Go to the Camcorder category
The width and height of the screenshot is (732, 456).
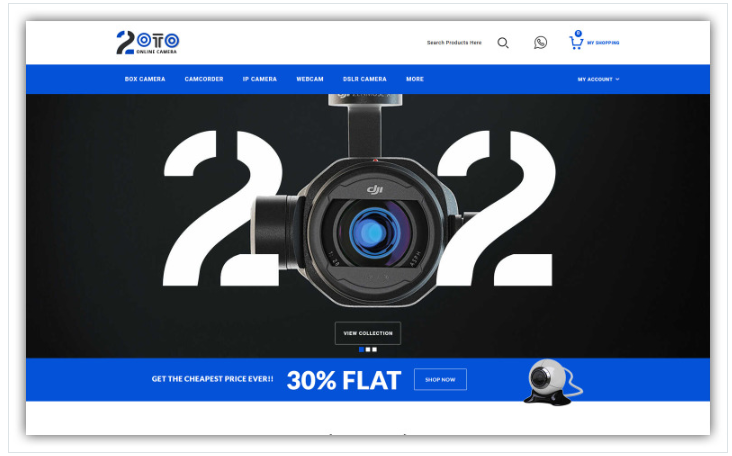point(204,79)
